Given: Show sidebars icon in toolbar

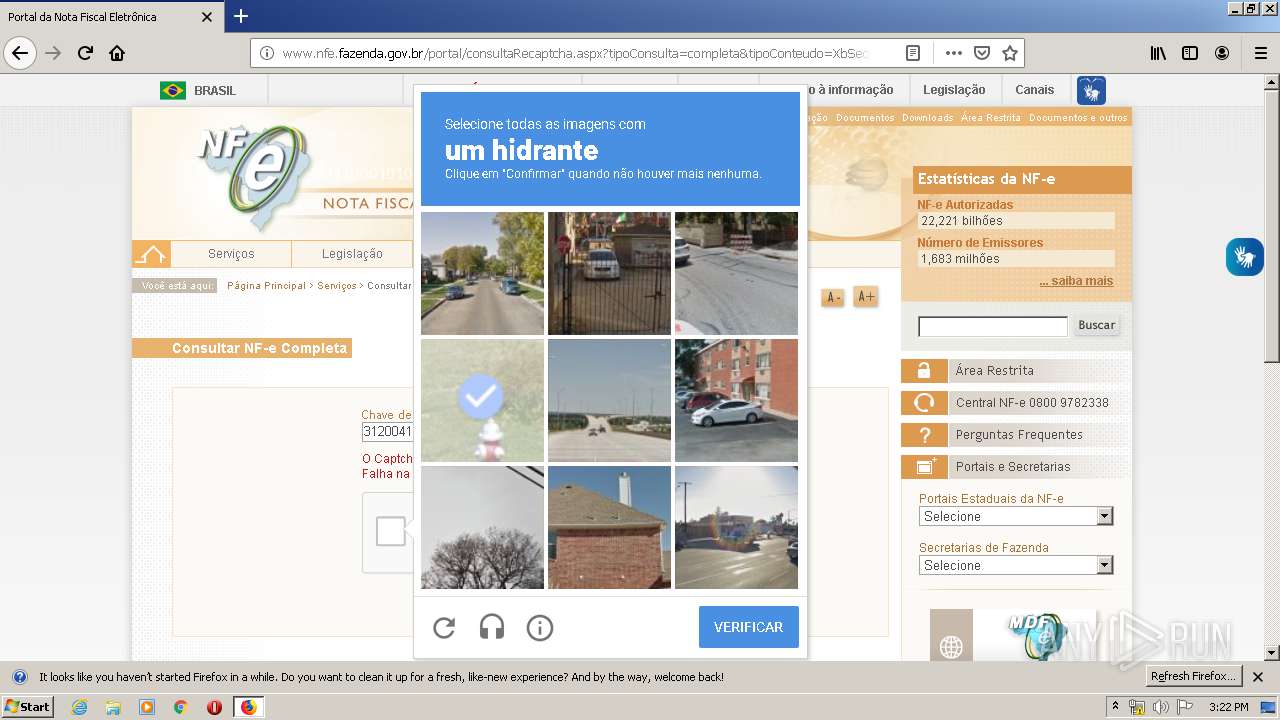Looking at the screenshot, I should click(x=1190, y=53).
